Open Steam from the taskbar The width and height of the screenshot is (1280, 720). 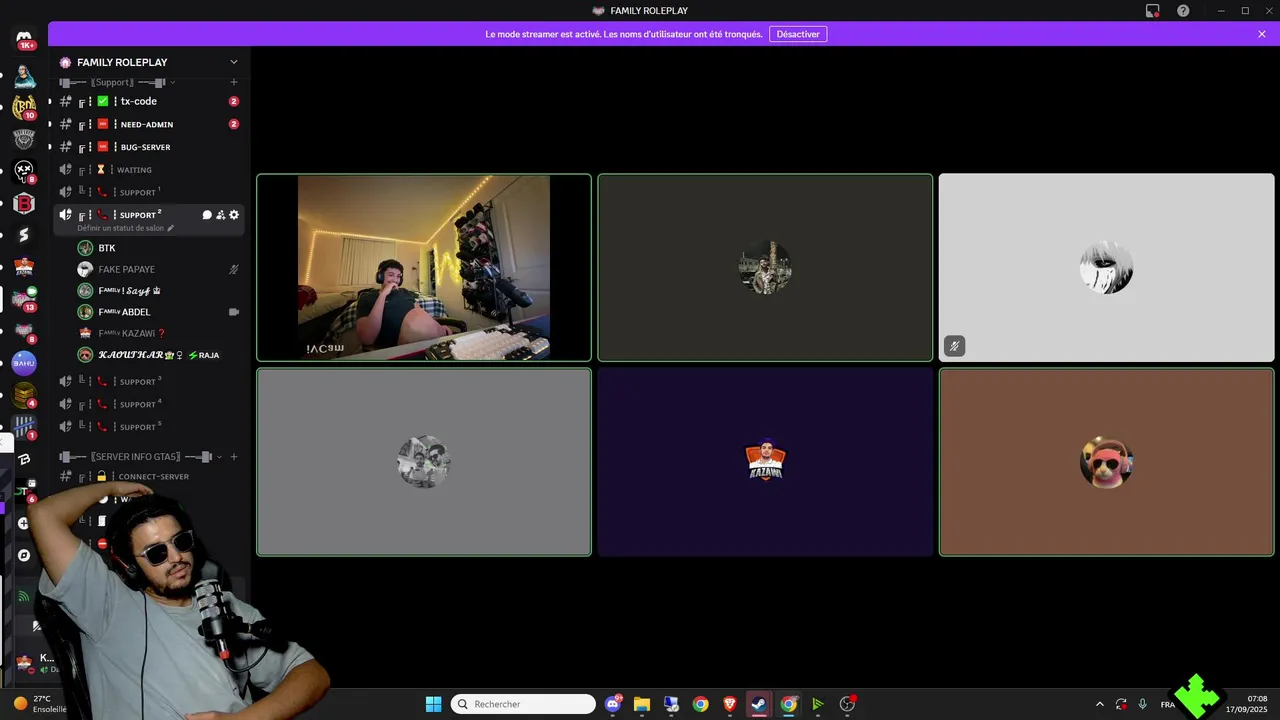coord(759,704)
